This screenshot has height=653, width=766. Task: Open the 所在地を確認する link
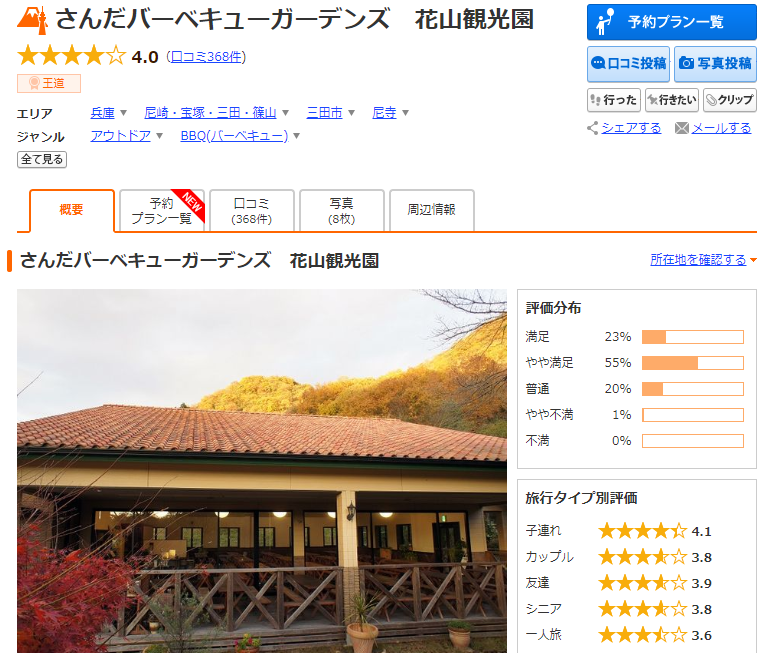tap(698, 260)
